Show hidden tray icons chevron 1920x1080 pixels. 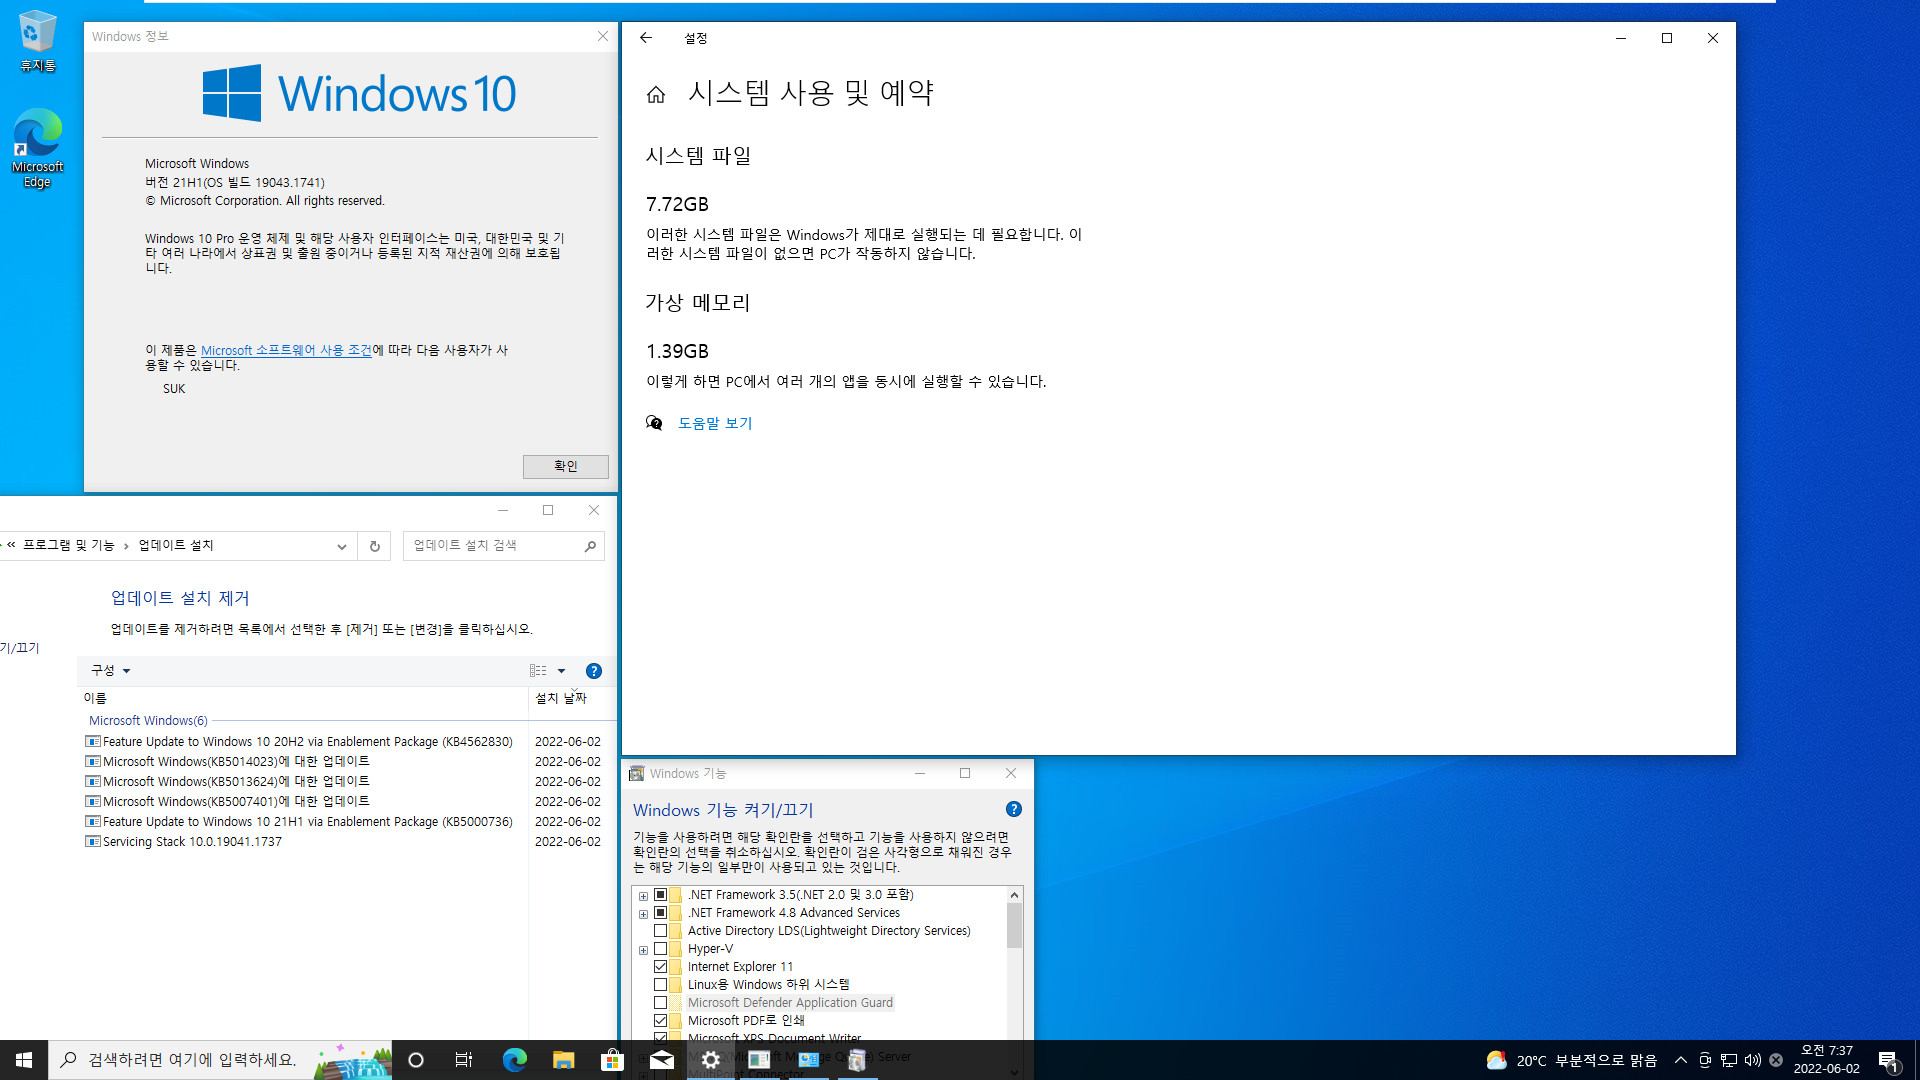(x=1681, y=1060)
